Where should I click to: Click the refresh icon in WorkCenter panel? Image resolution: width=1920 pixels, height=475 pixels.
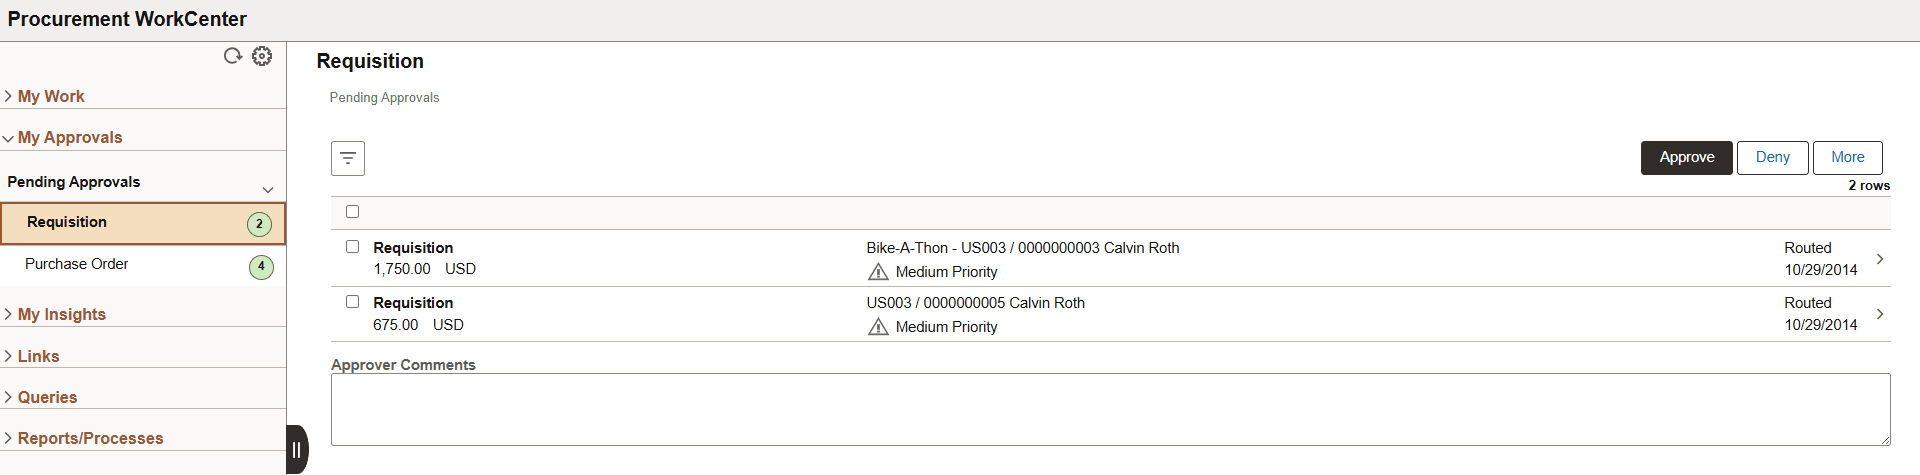(x=233, y=56)
